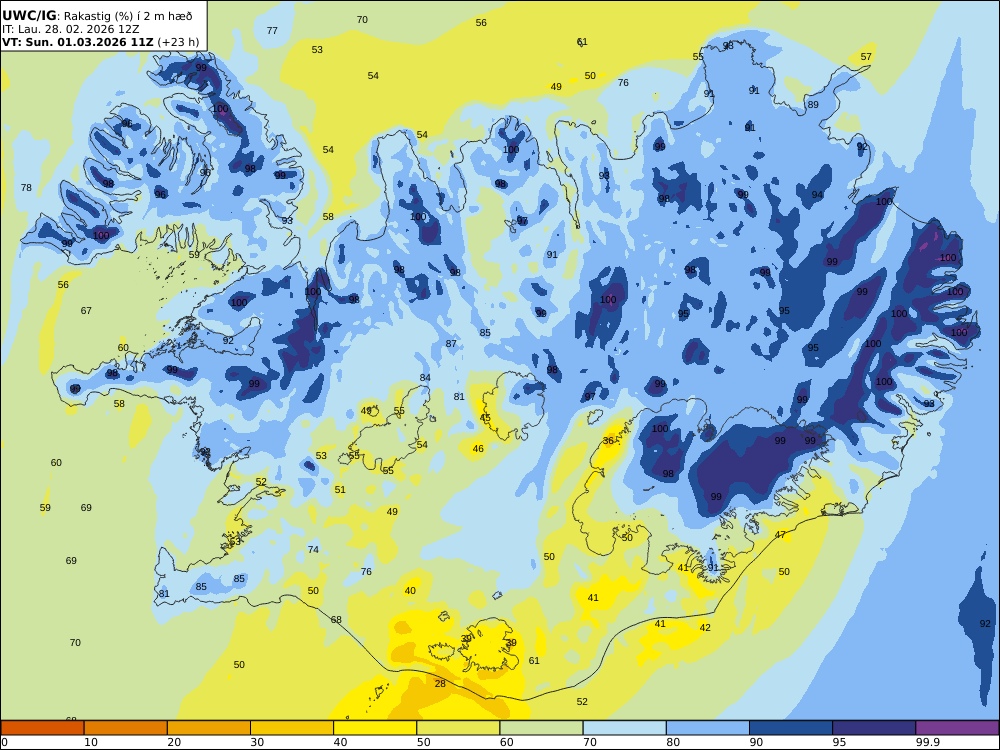
Task: Click the humidity value 42 on the map
Action: coord(705,628)
